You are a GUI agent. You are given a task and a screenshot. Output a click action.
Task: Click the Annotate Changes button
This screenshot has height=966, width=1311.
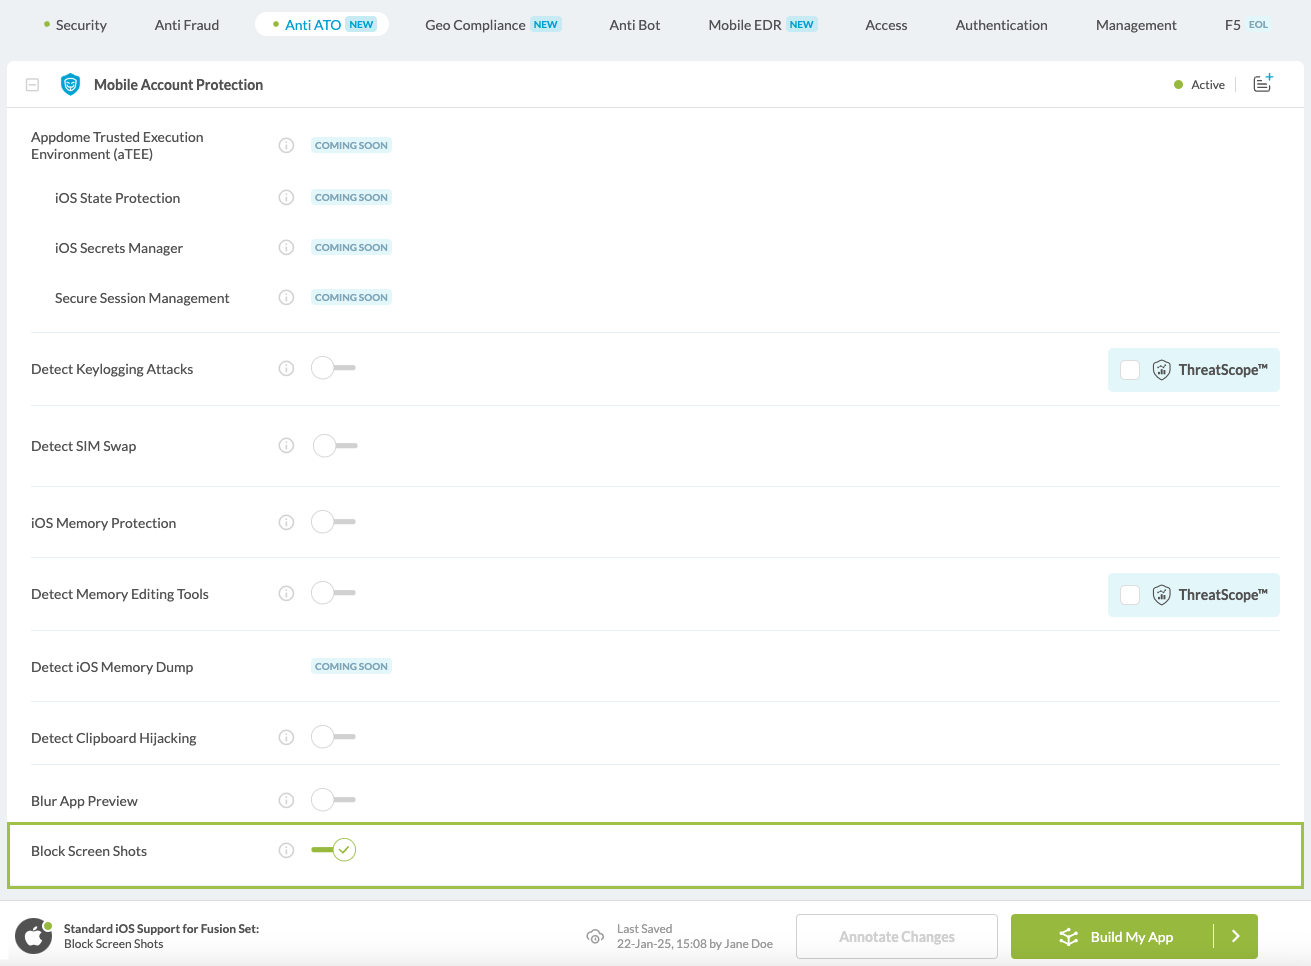coord(897,937)
